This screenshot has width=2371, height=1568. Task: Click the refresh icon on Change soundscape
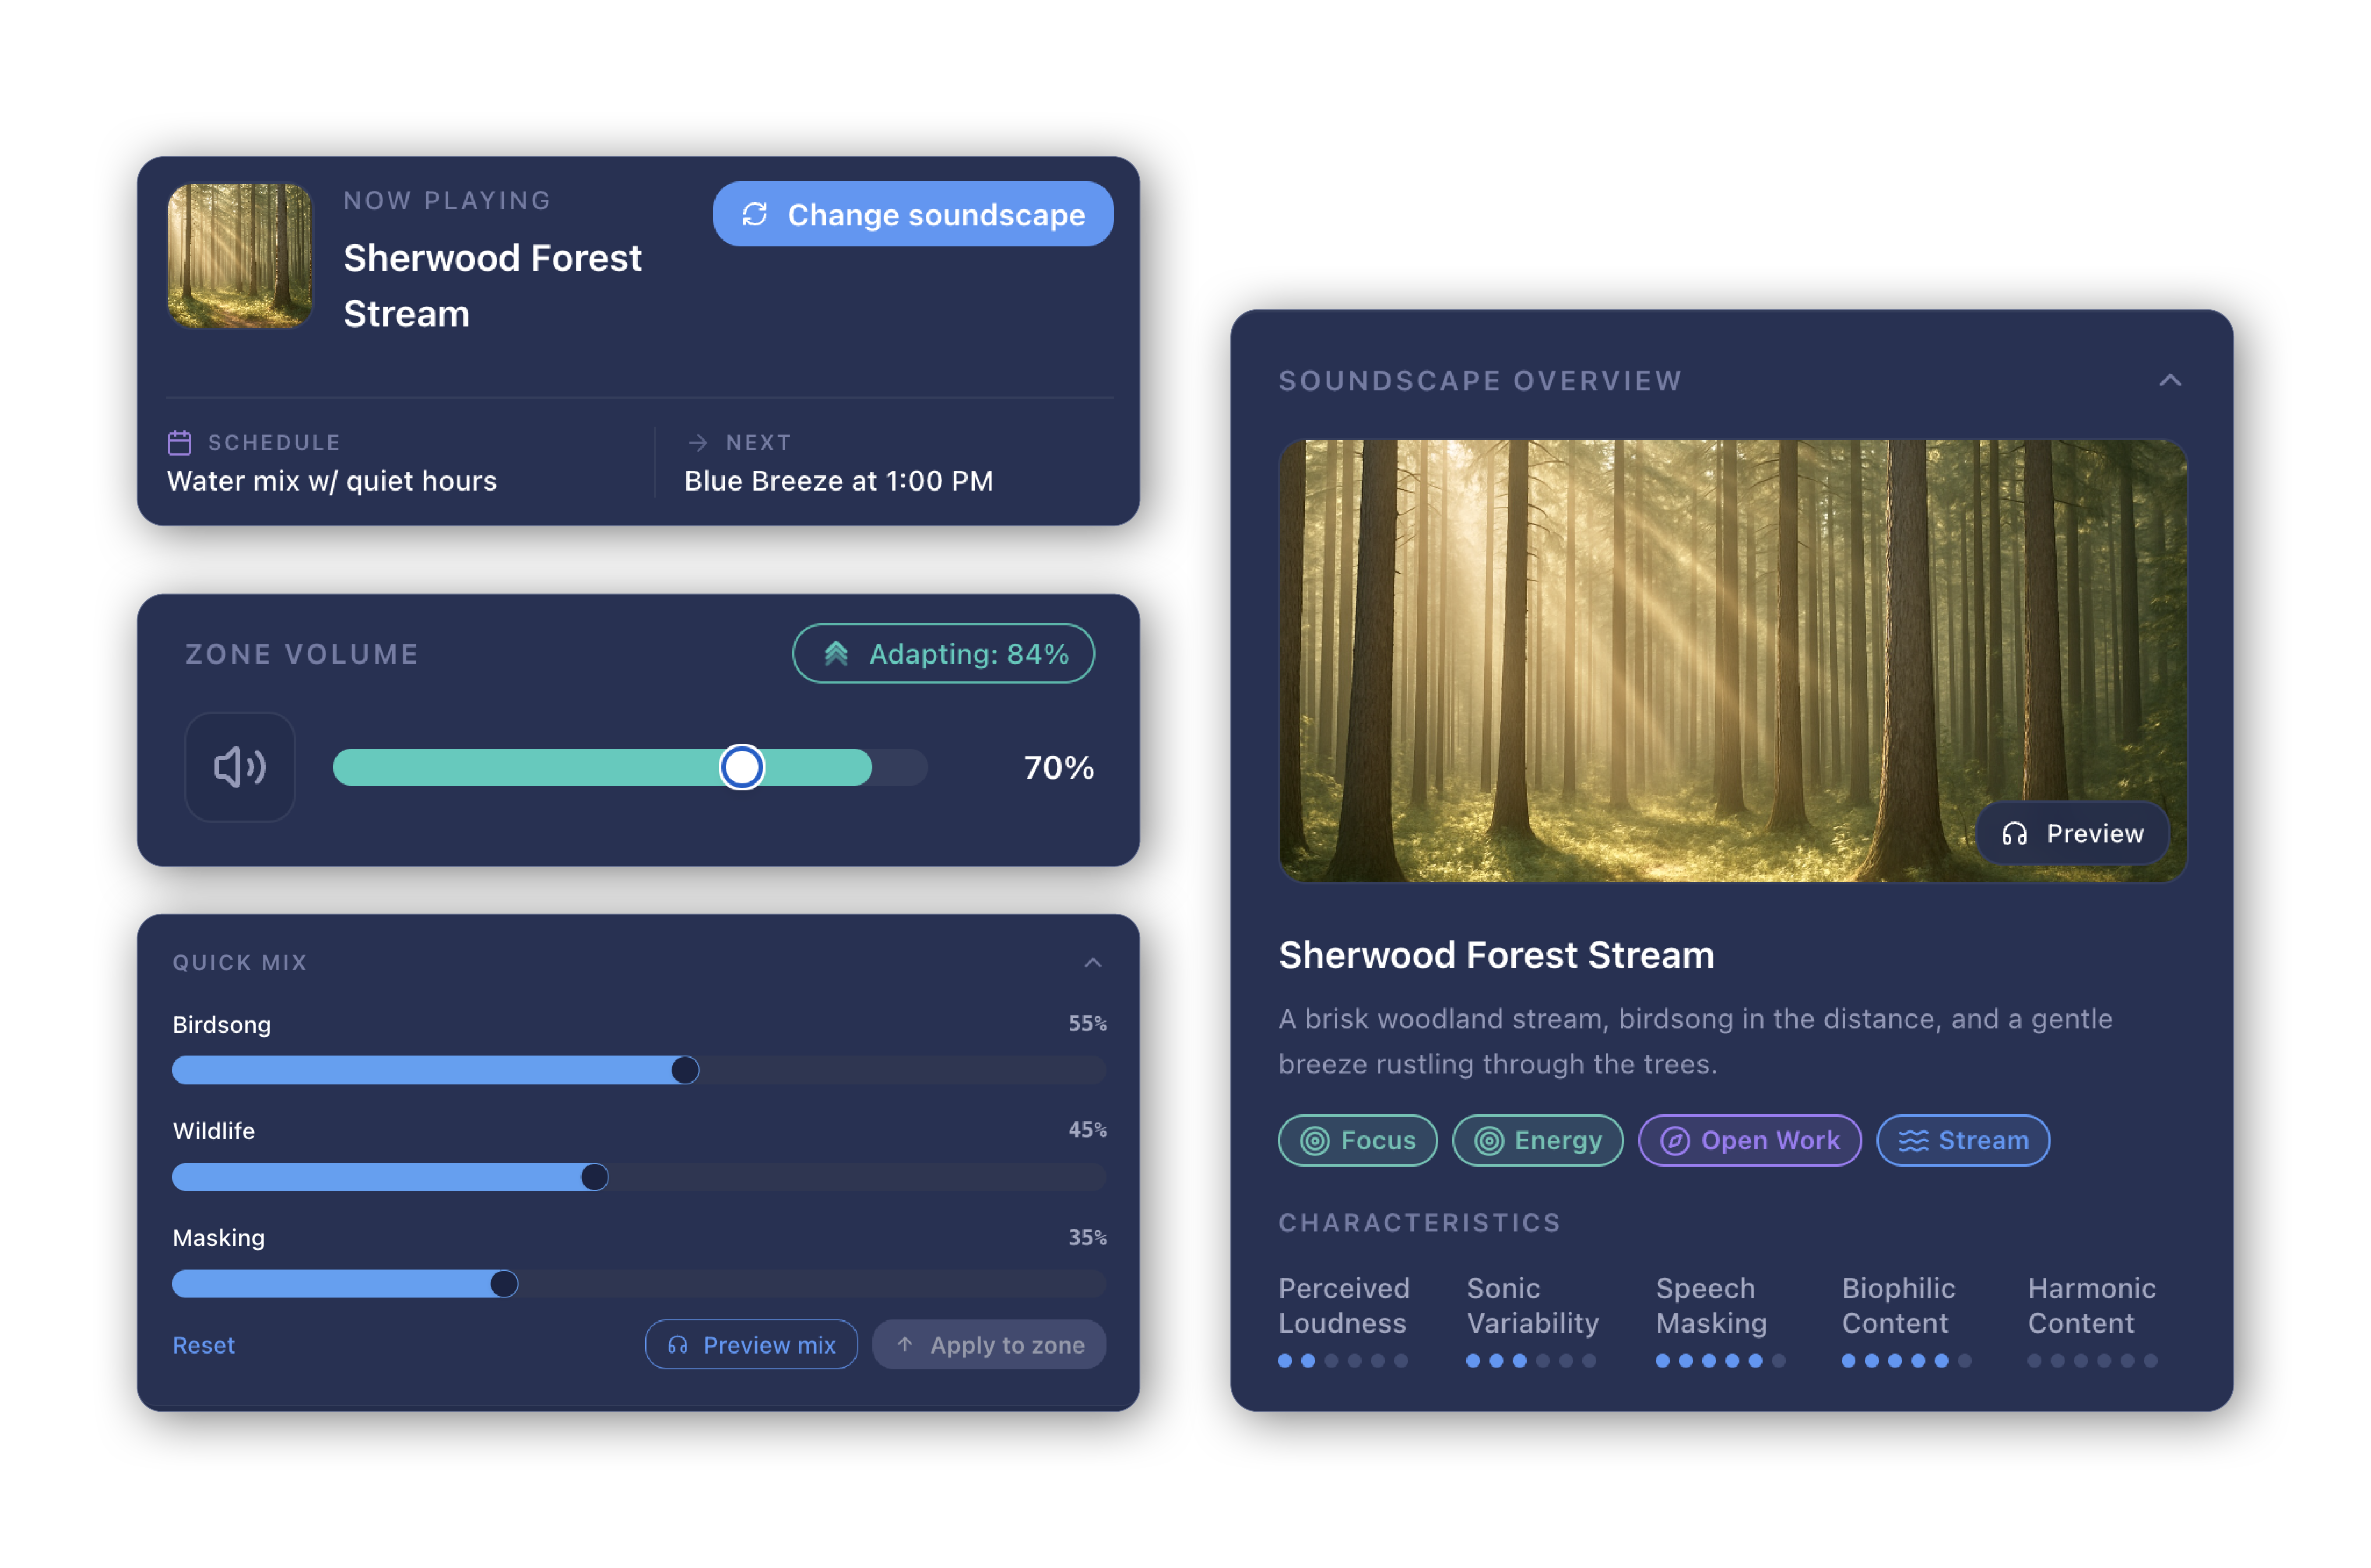click(x=755, y=215)
